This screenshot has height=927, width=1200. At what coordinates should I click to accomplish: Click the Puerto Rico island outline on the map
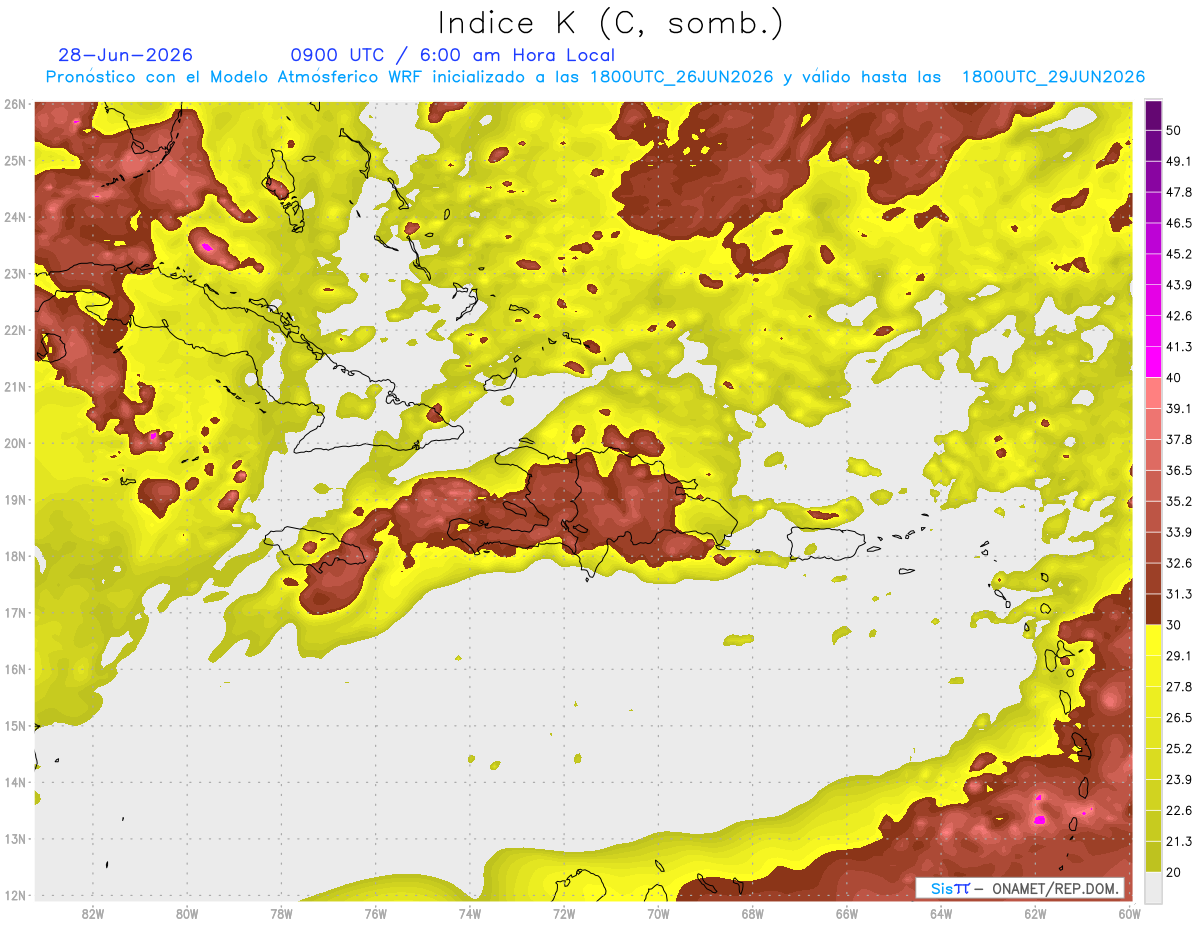point(825,543)
